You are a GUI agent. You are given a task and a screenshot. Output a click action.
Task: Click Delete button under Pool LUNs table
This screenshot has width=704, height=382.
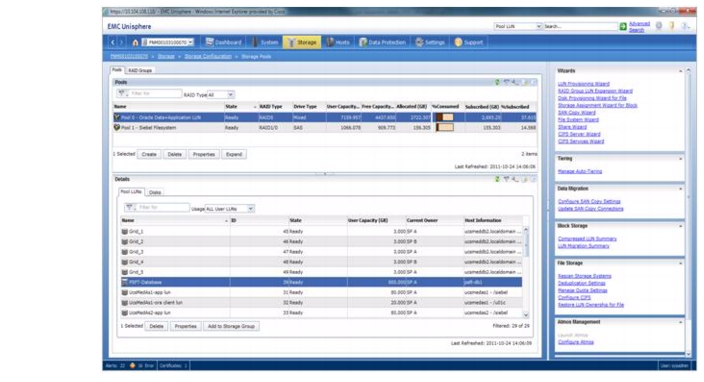156,326
